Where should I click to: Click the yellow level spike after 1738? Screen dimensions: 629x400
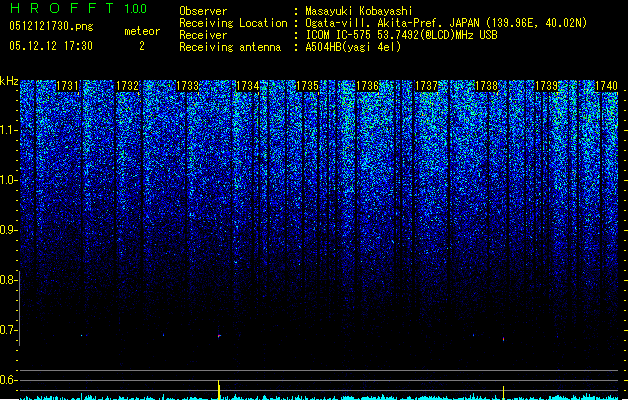[x=503, y=393]
